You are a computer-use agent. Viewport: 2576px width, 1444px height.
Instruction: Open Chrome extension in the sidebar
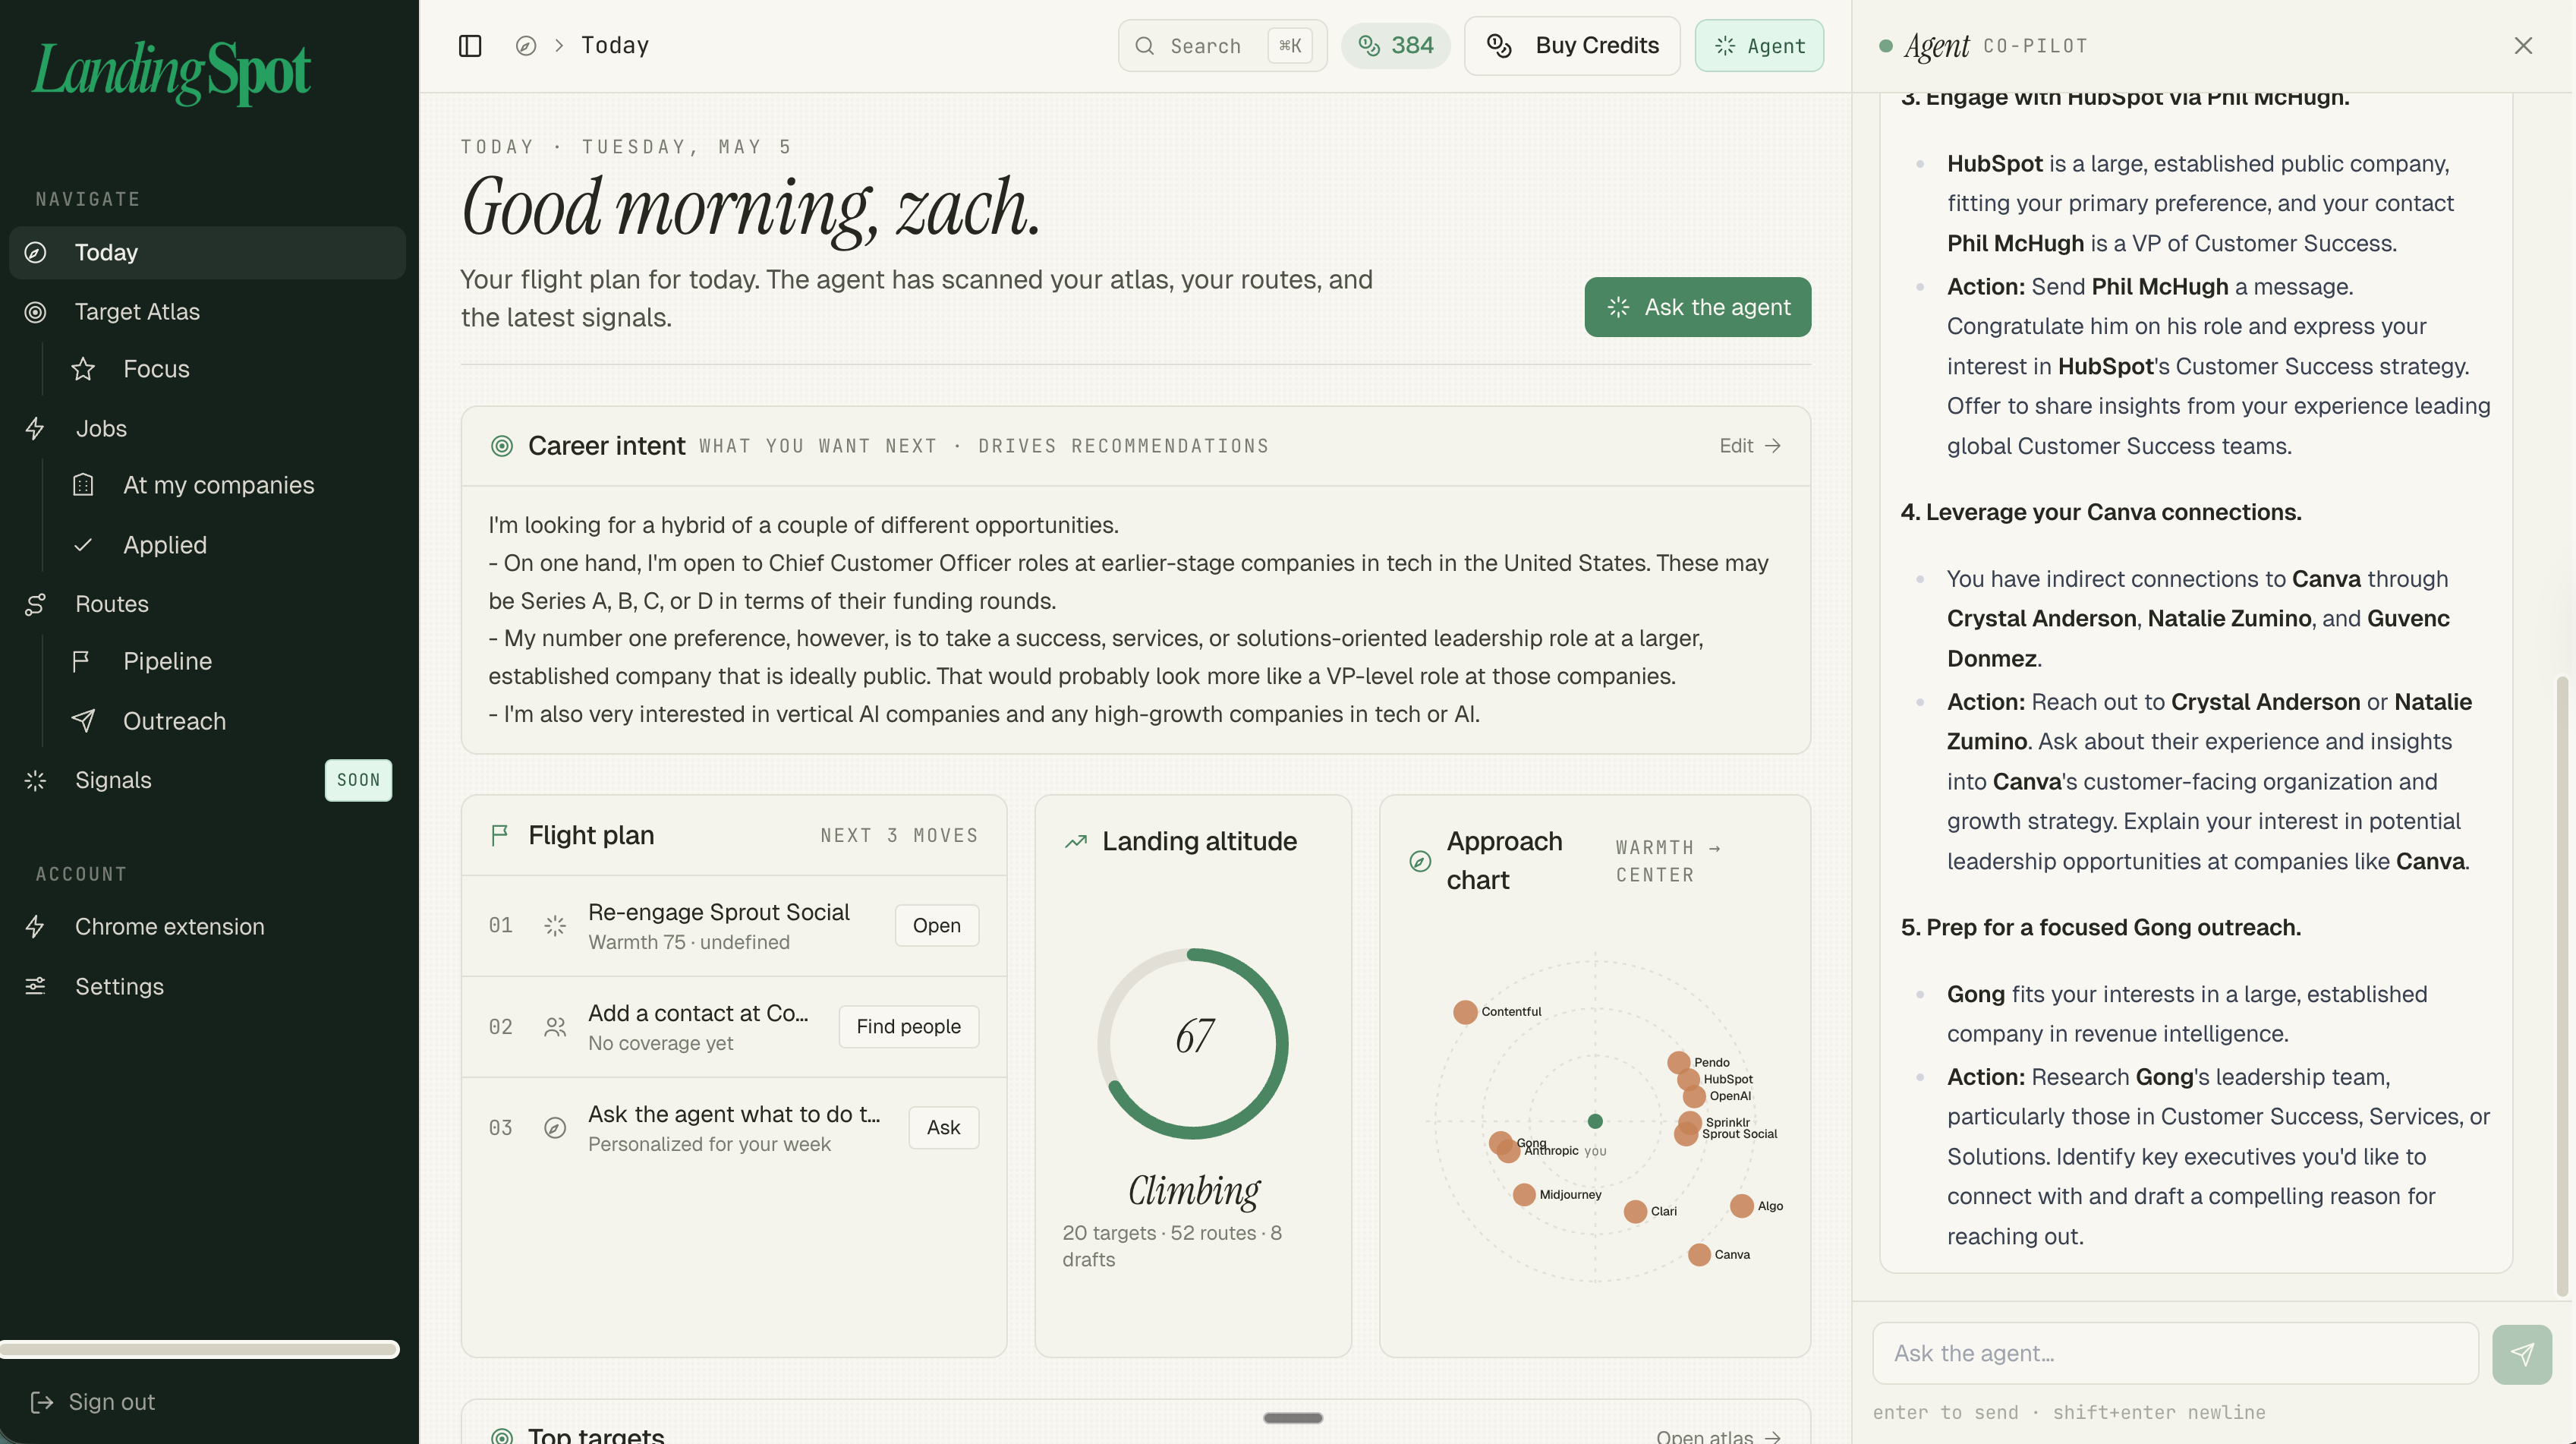pyautogui.click(x=207, y=927)
